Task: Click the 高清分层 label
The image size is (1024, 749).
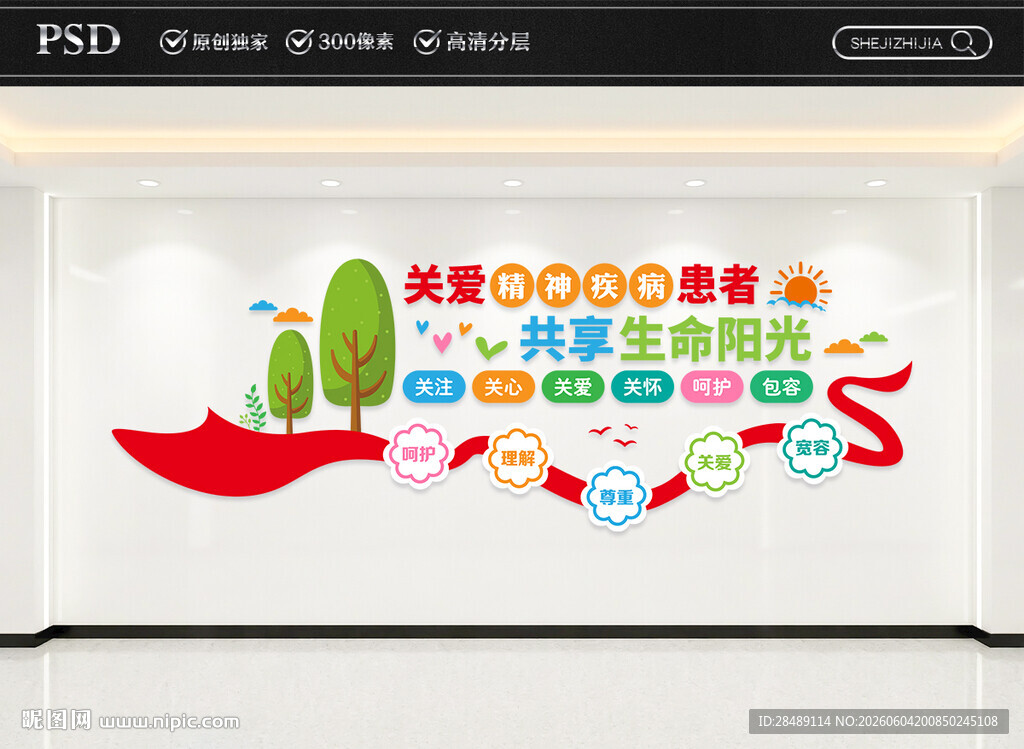Action: pos(488,42)
